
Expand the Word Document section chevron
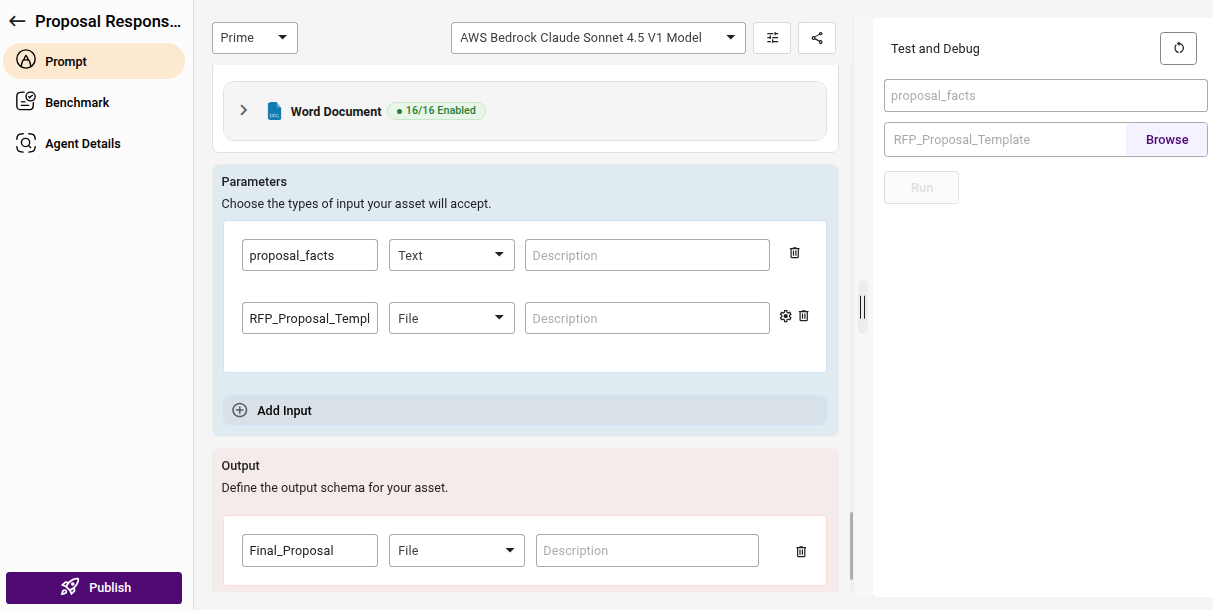coord(243,110)
